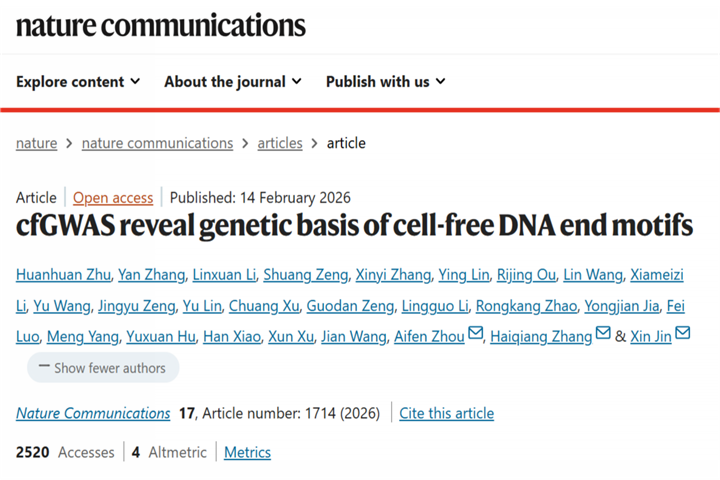This screenshot has height=480, width=720.
Task: Click envelope icon next to Aifen Zhou
Action: coord(476,334)
